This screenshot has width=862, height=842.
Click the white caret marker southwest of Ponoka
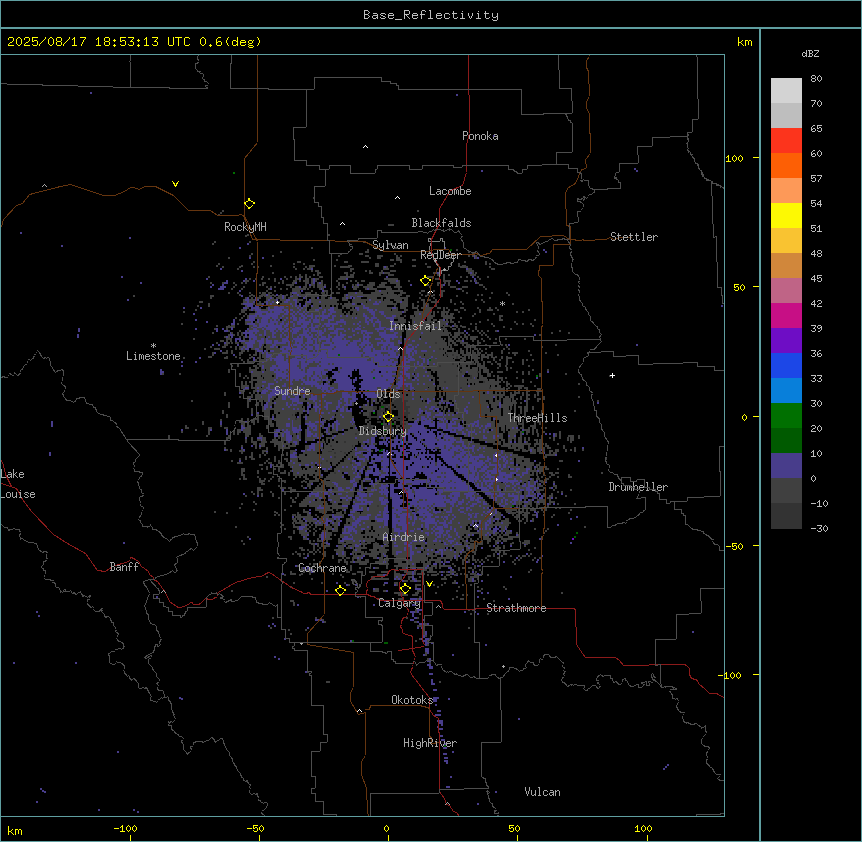pos(366,147)
